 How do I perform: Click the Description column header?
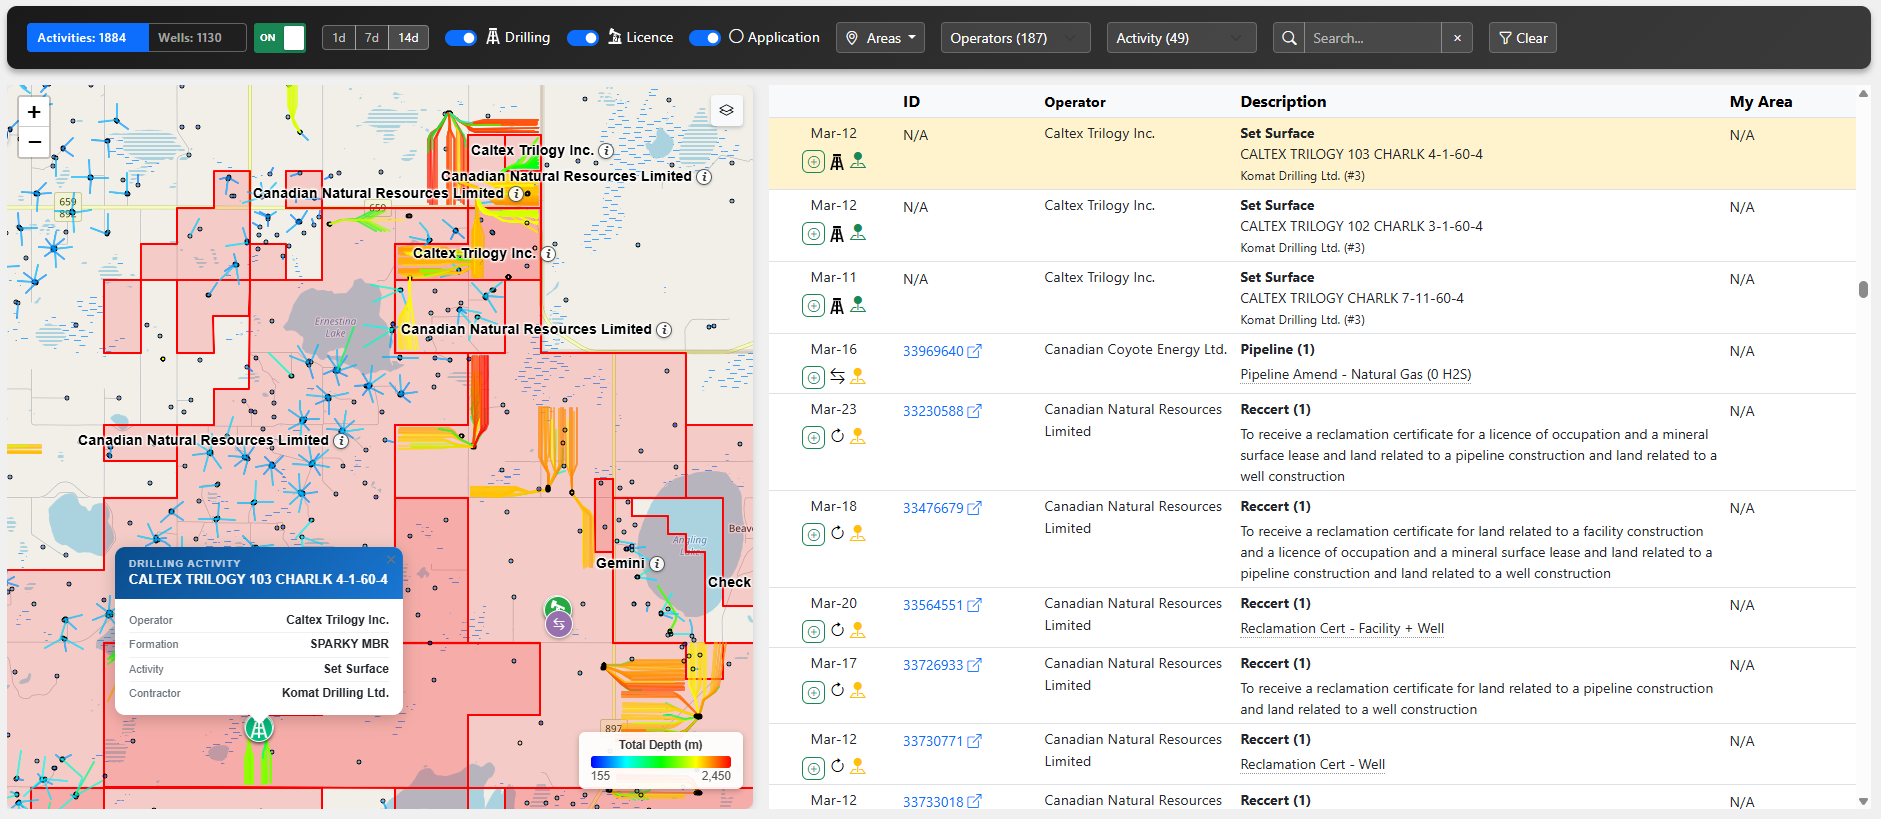click(x=1283, y=102)
